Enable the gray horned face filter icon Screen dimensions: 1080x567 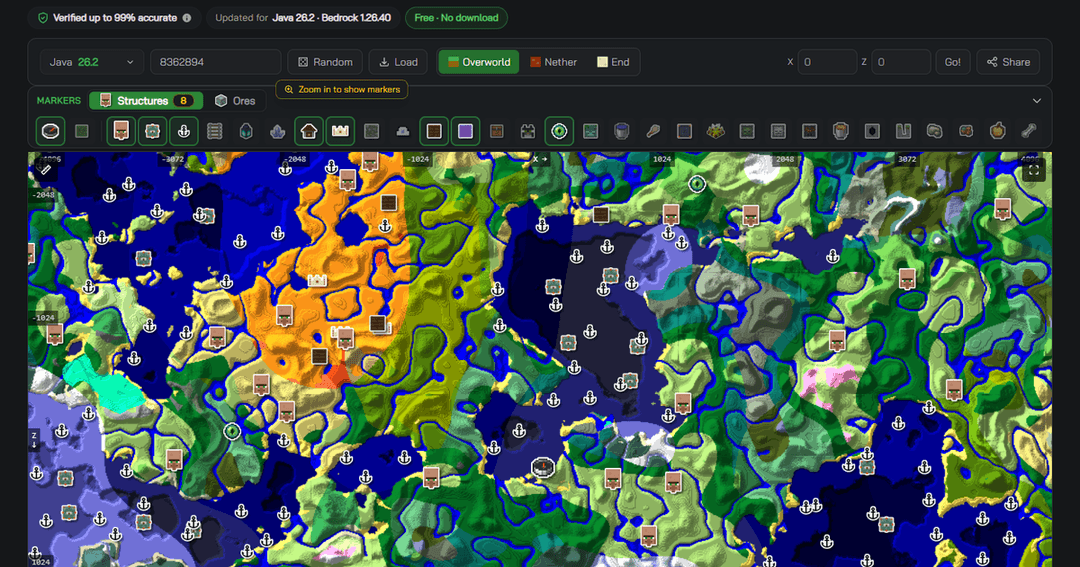point(528,131)
